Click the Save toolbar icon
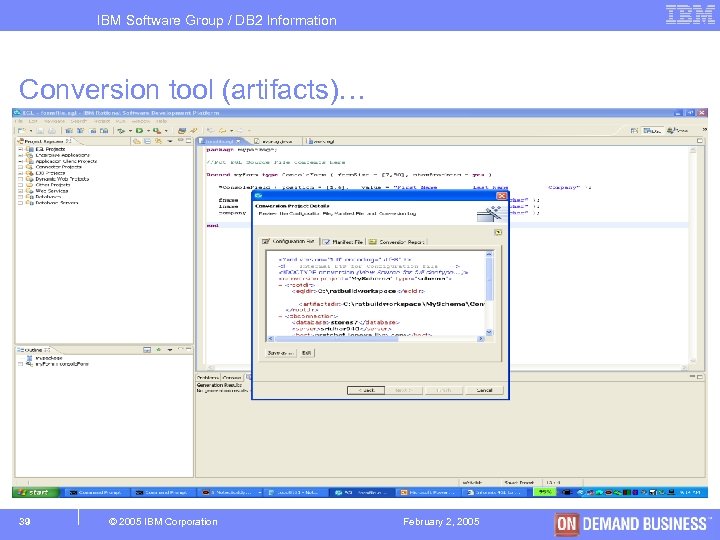This screenshot has height=540, width=720. (40, 131)
